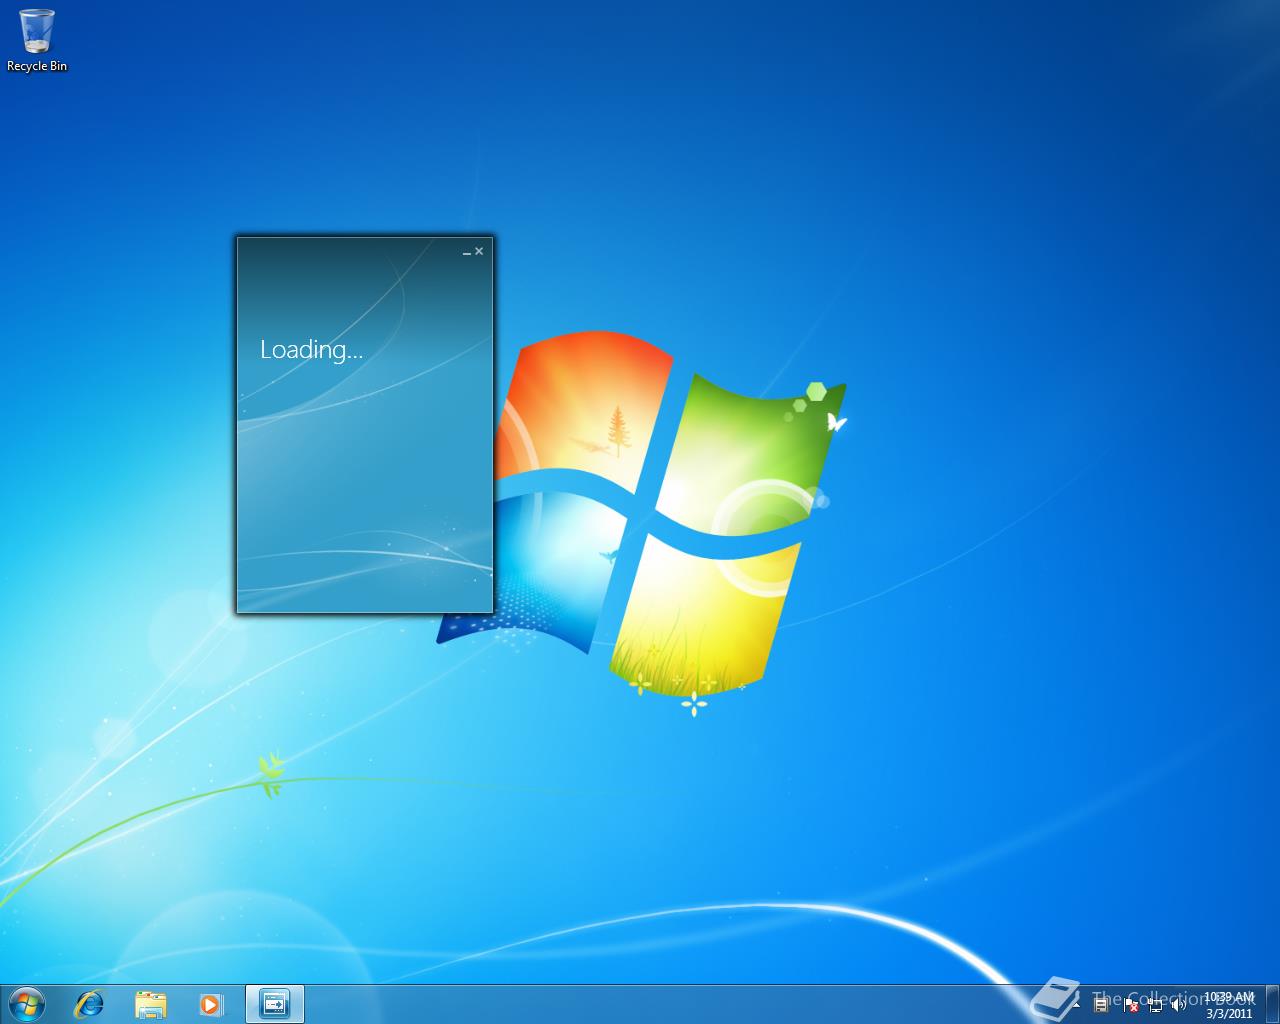This screenshot has height=1024, width=1280.
Task: Open the volume speaker tray icon
Action: [1179, 1005]
